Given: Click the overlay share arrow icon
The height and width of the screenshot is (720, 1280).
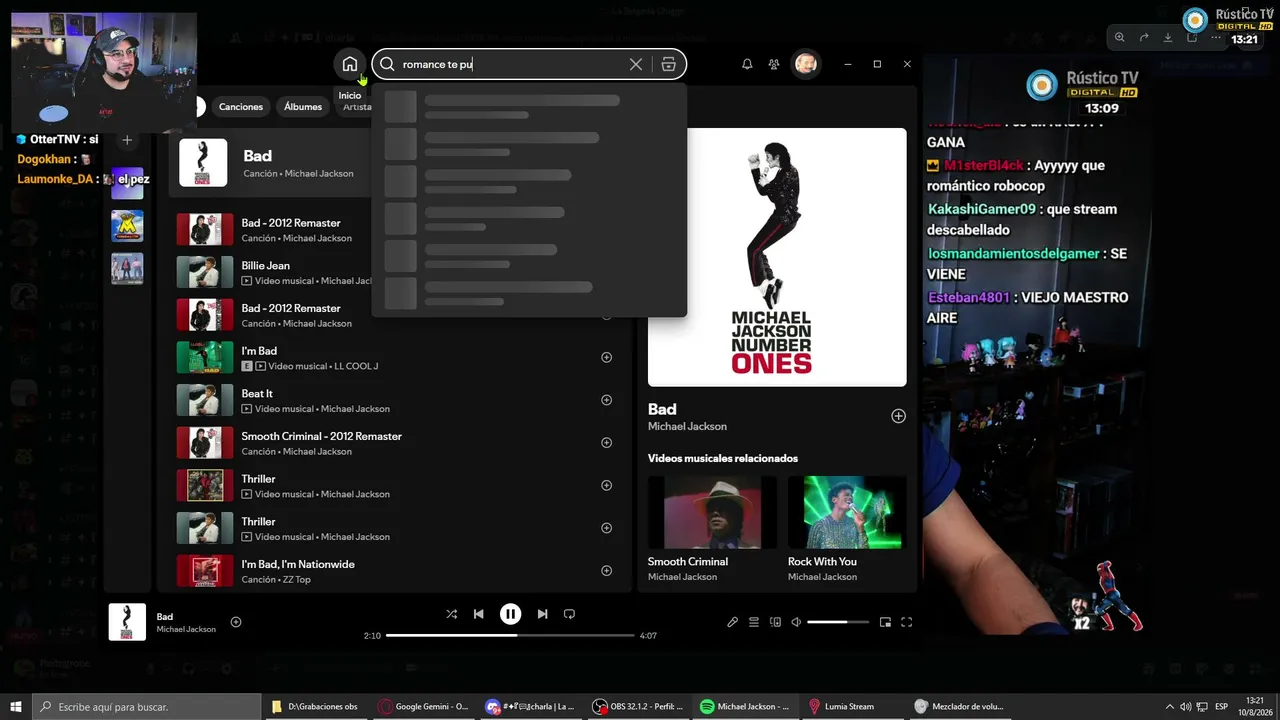Looking at the screenshot, I should (x=1144, y=38).
